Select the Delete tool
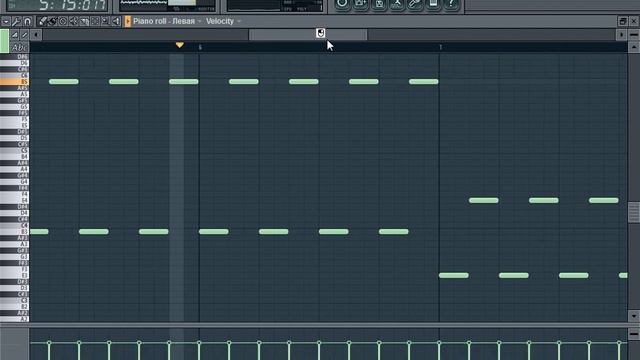The image size is (640, 360). [x=63, y=21]
